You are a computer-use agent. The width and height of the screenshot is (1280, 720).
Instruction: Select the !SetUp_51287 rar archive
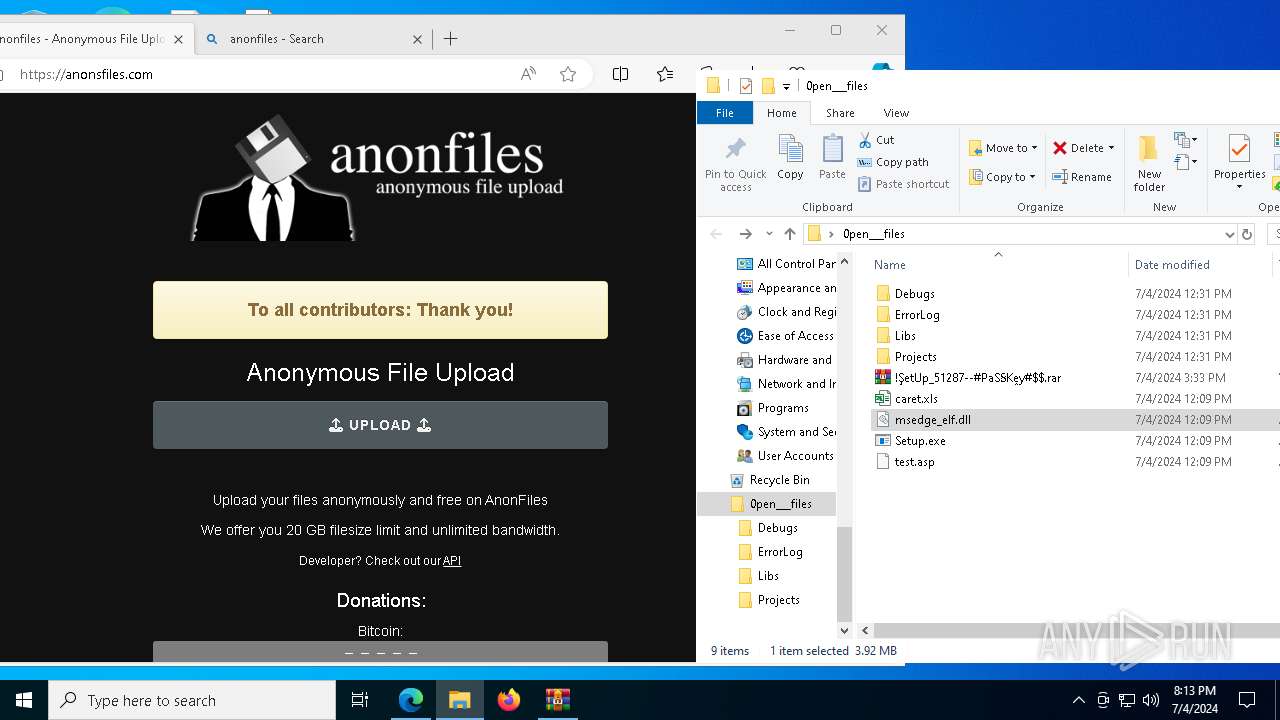[977, 378]
